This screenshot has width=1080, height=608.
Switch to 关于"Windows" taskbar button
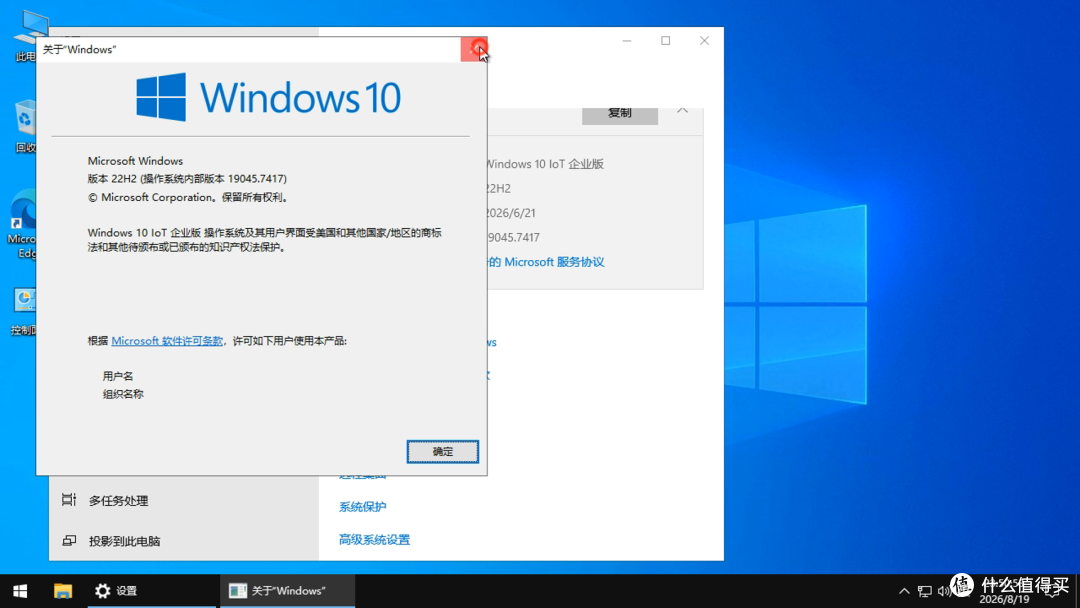pyautogui.click(x=287, y=591)
